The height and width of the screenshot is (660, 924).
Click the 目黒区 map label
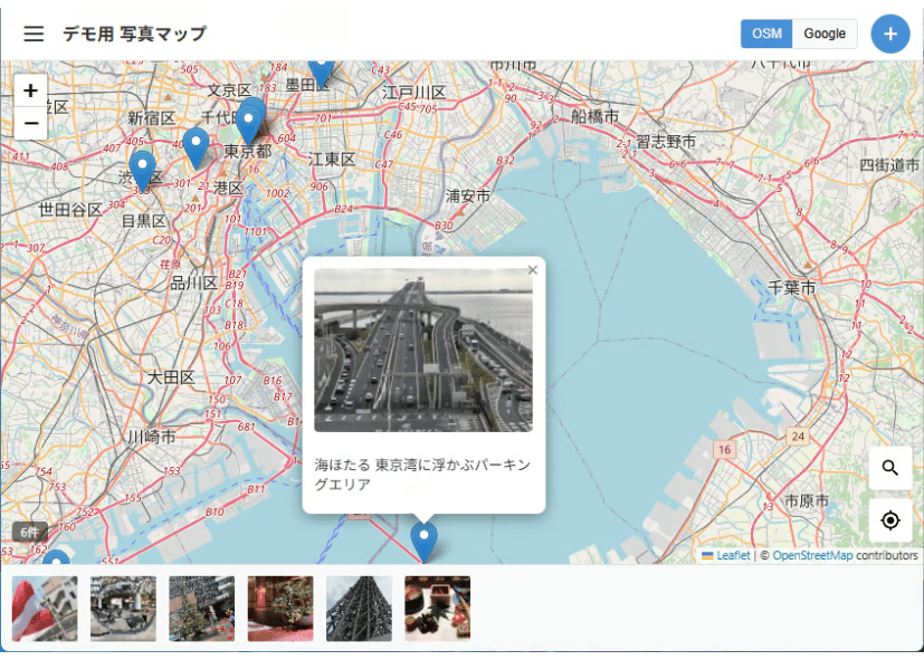pyautogui.click(x=144, y=221)
